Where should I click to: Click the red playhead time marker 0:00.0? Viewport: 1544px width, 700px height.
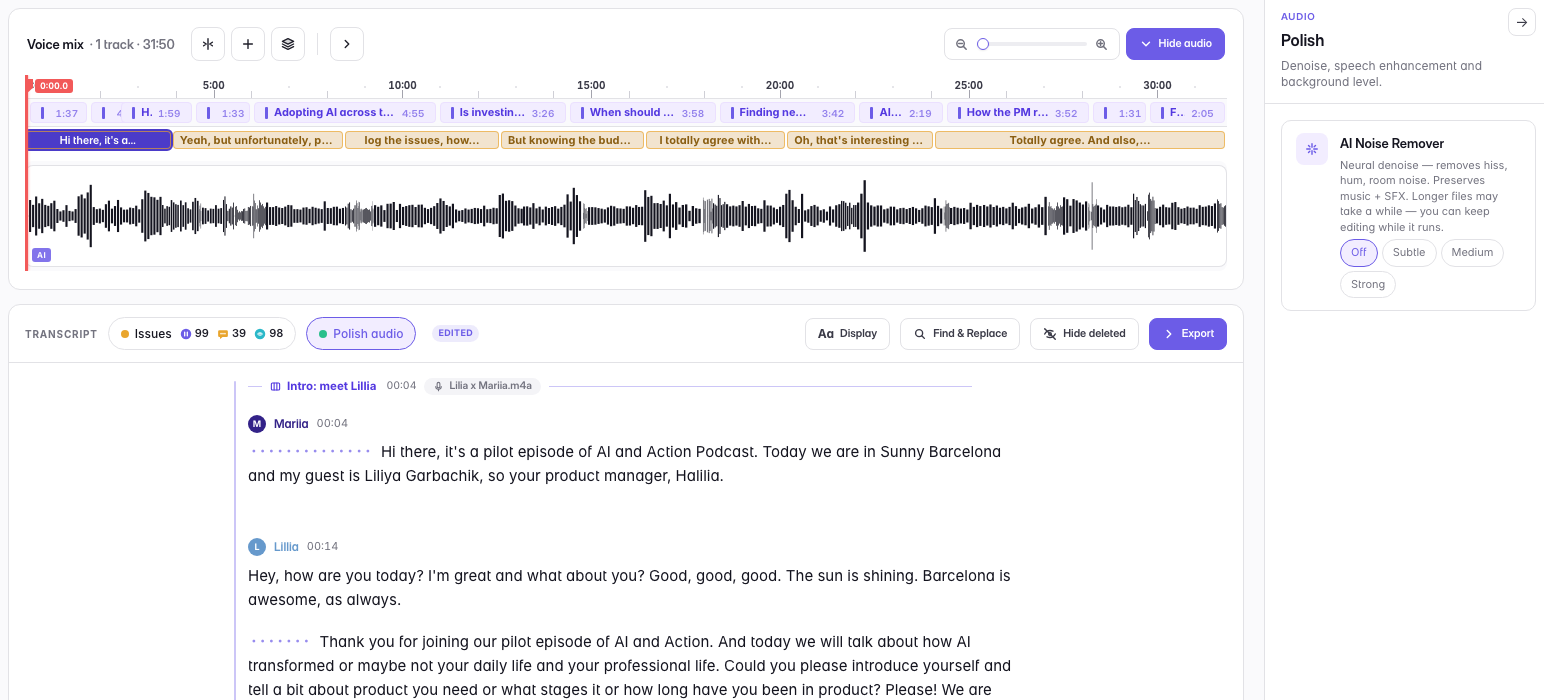click(54, 86)
